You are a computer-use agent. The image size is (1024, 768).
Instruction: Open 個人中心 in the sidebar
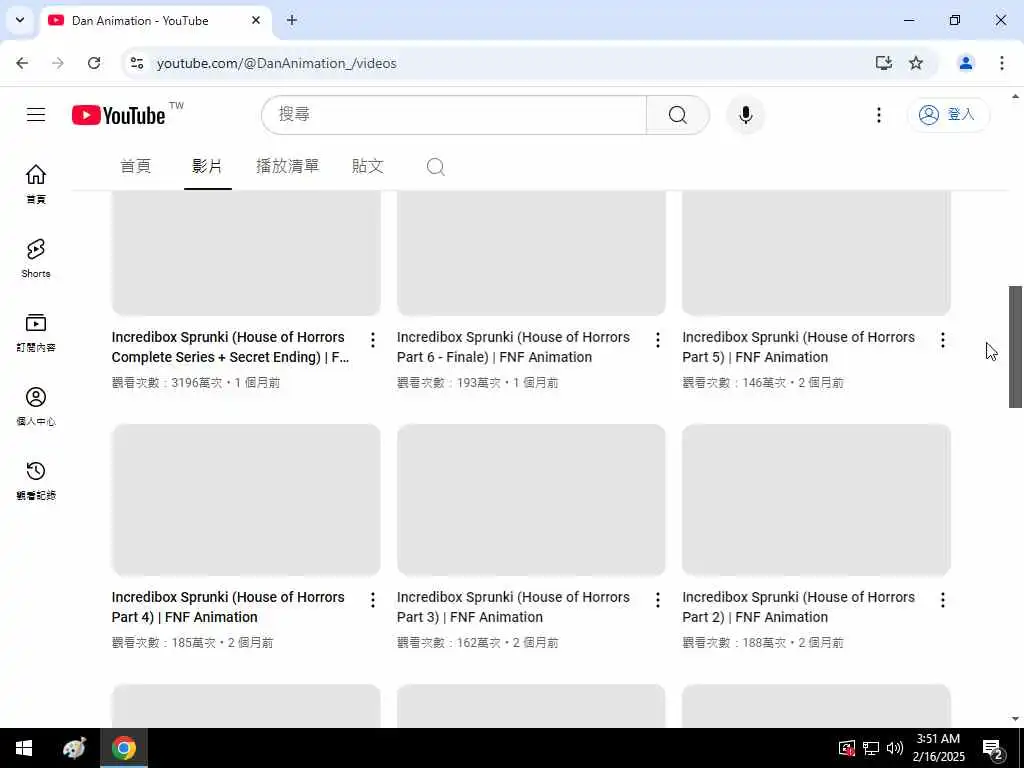pyautogui.click(x=36, y=406)
